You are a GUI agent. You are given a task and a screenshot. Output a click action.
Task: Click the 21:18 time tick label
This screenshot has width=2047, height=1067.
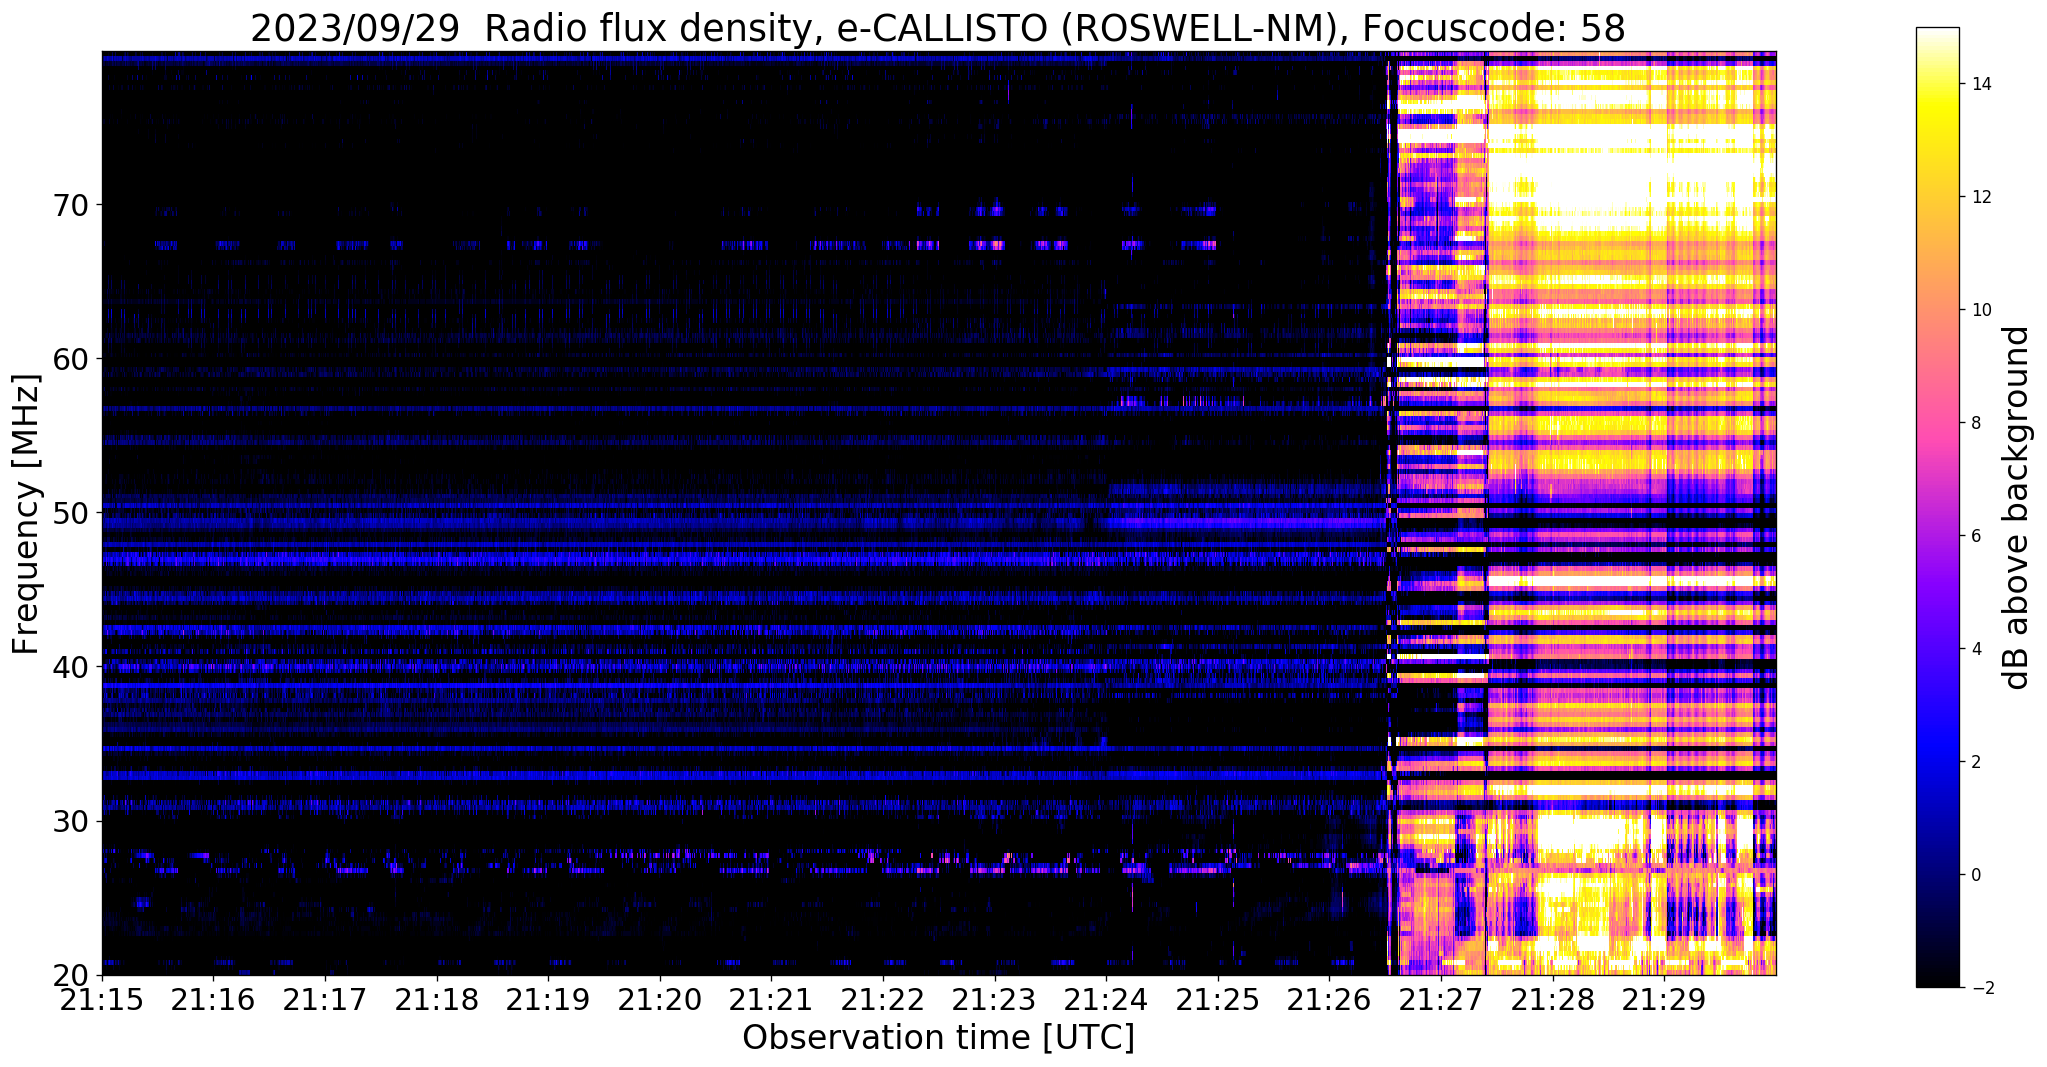[437, 999]
